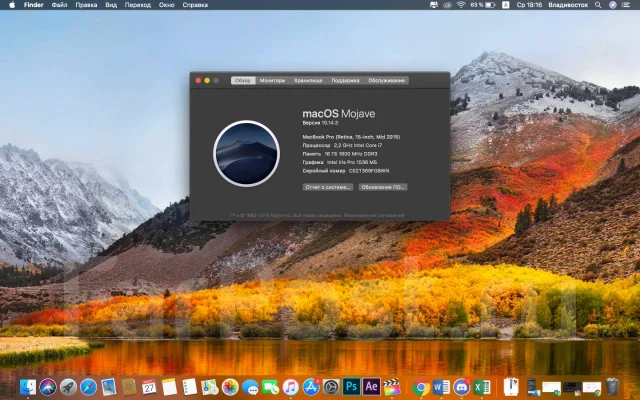Open the Apple menu
The height and width of the screenshot is (400, 640).
tap(12, 5)
